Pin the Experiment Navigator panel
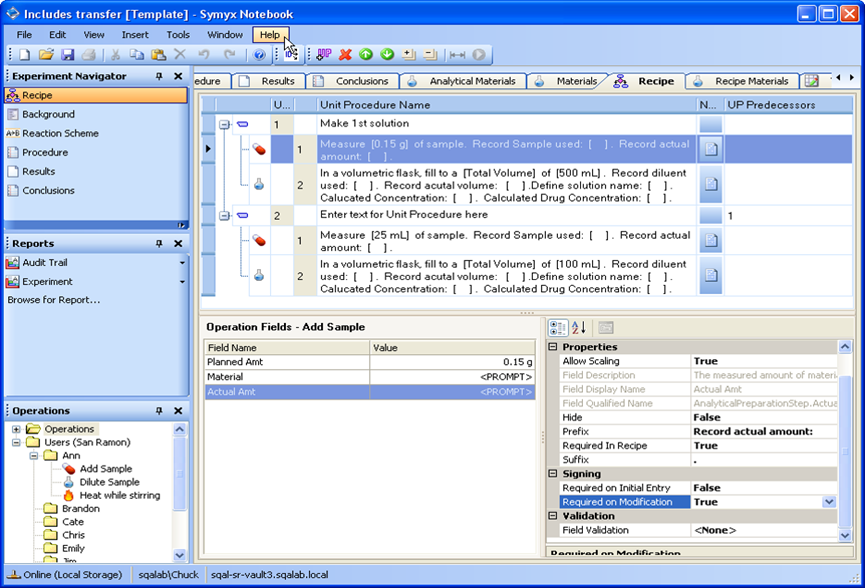Image resolution: width=865 pixels, height=588 pixels. coord(159,76)
